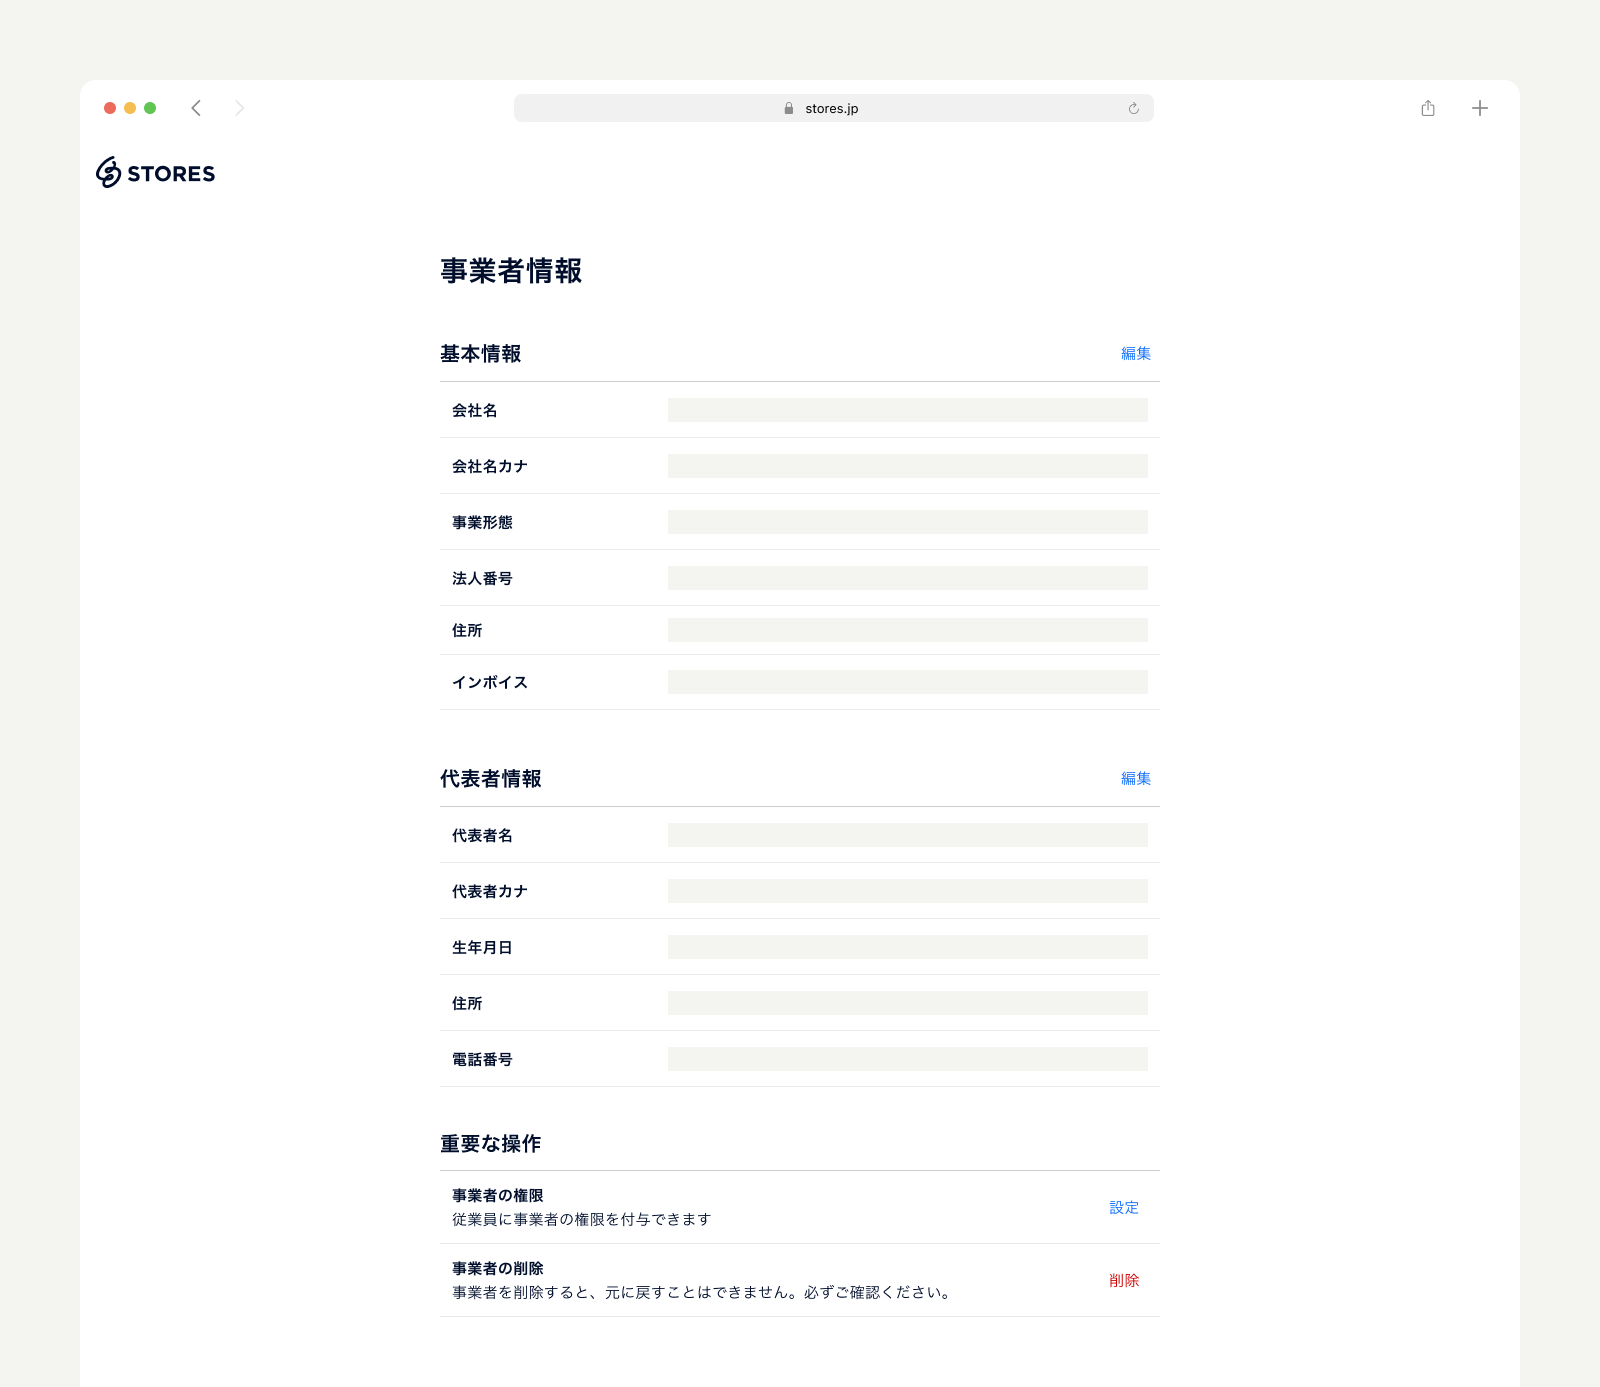Viewport: 1600px width, 1387px height.
Task: Select the 電話番号 input field
Action: coord(907,1058)
